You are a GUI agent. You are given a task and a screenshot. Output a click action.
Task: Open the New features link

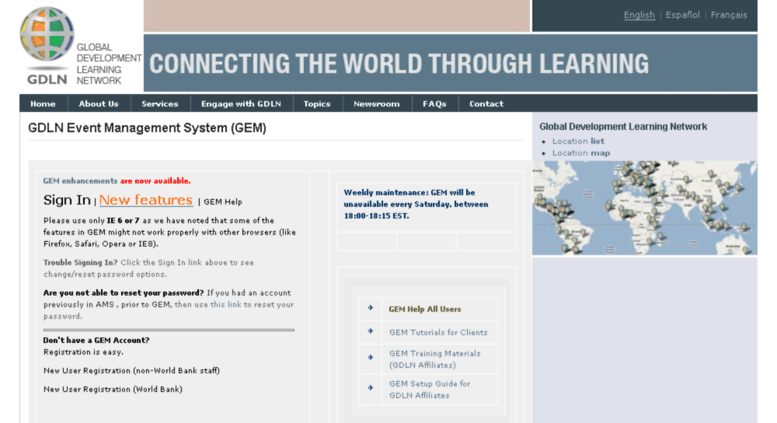(146, 200)
